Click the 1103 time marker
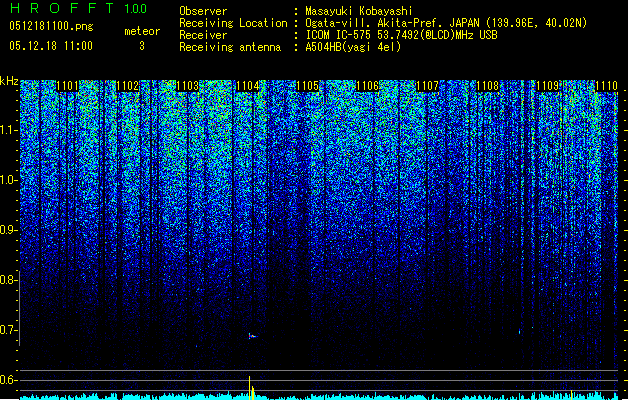 pos(187,86)
